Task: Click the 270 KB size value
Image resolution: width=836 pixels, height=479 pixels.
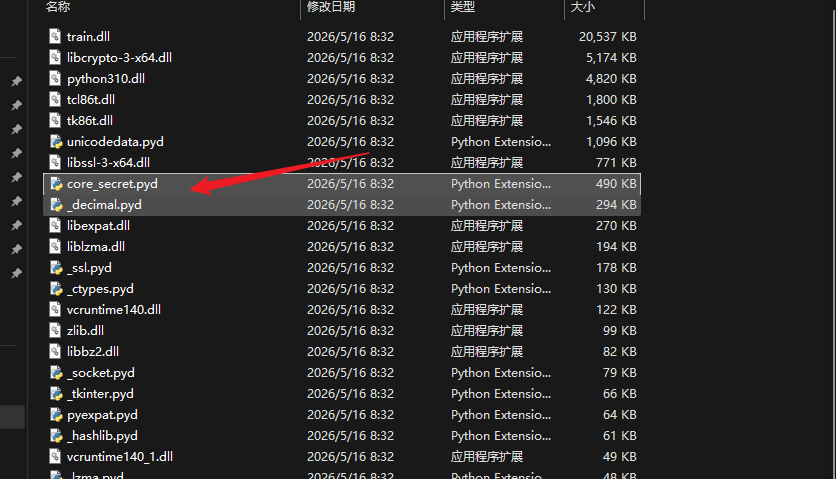Action: point(616,226)
